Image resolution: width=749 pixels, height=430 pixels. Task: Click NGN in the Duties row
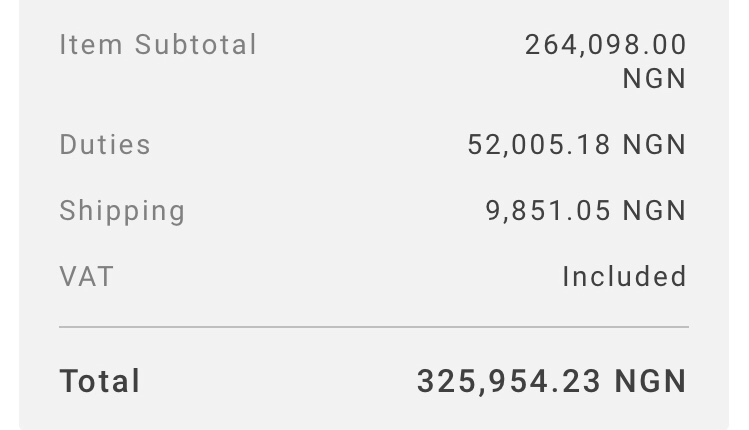(654, 145)
